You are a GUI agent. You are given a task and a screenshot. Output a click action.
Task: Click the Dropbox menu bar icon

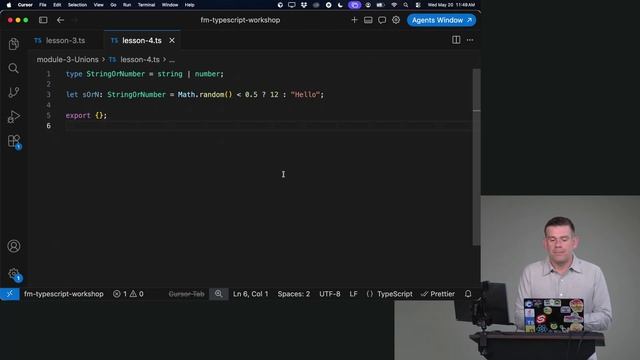tap(304, 5)
